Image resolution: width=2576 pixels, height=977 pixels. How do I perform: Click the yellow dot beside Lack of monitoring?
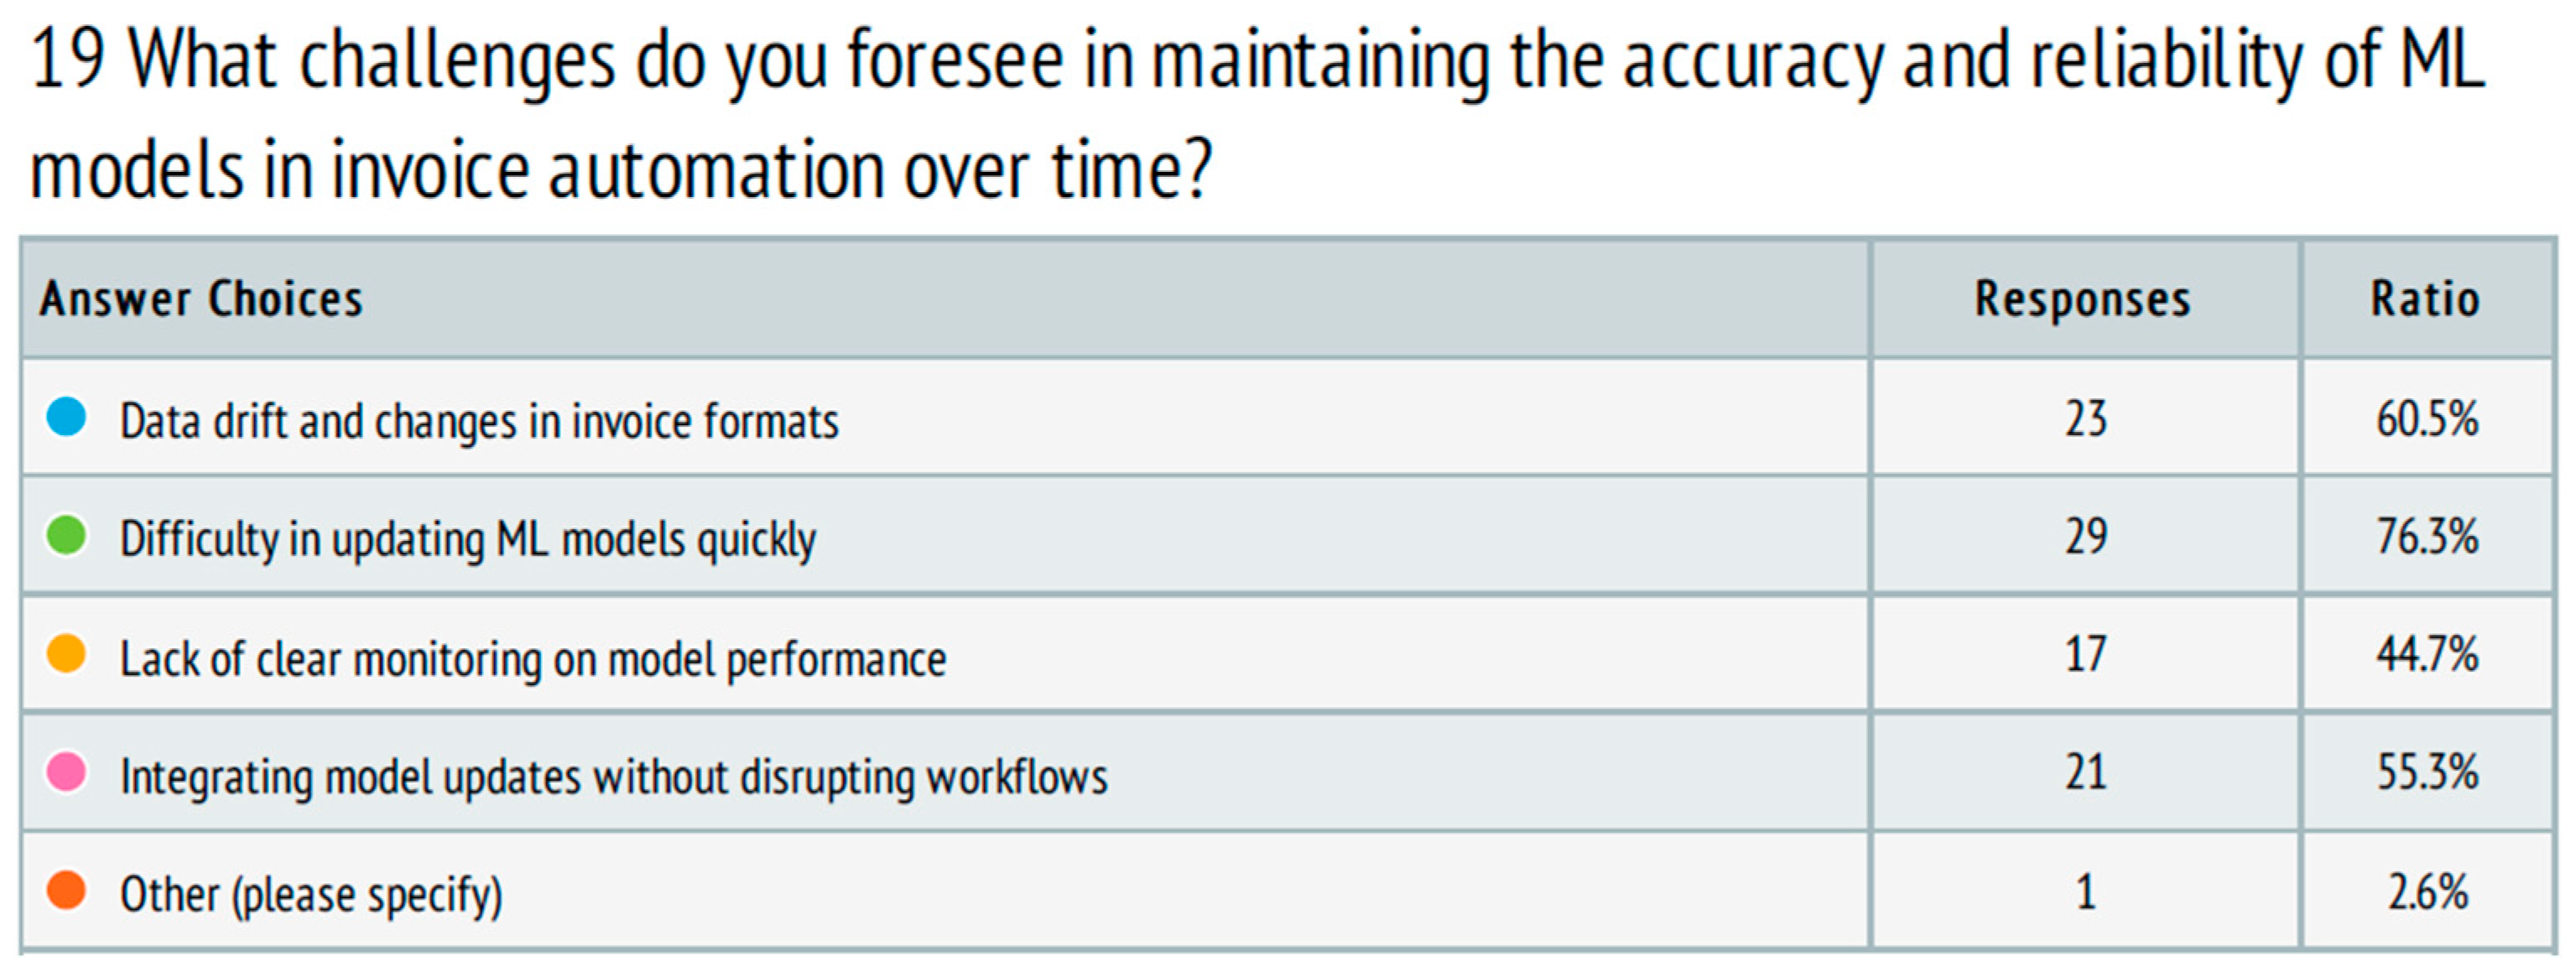[66, 654]
